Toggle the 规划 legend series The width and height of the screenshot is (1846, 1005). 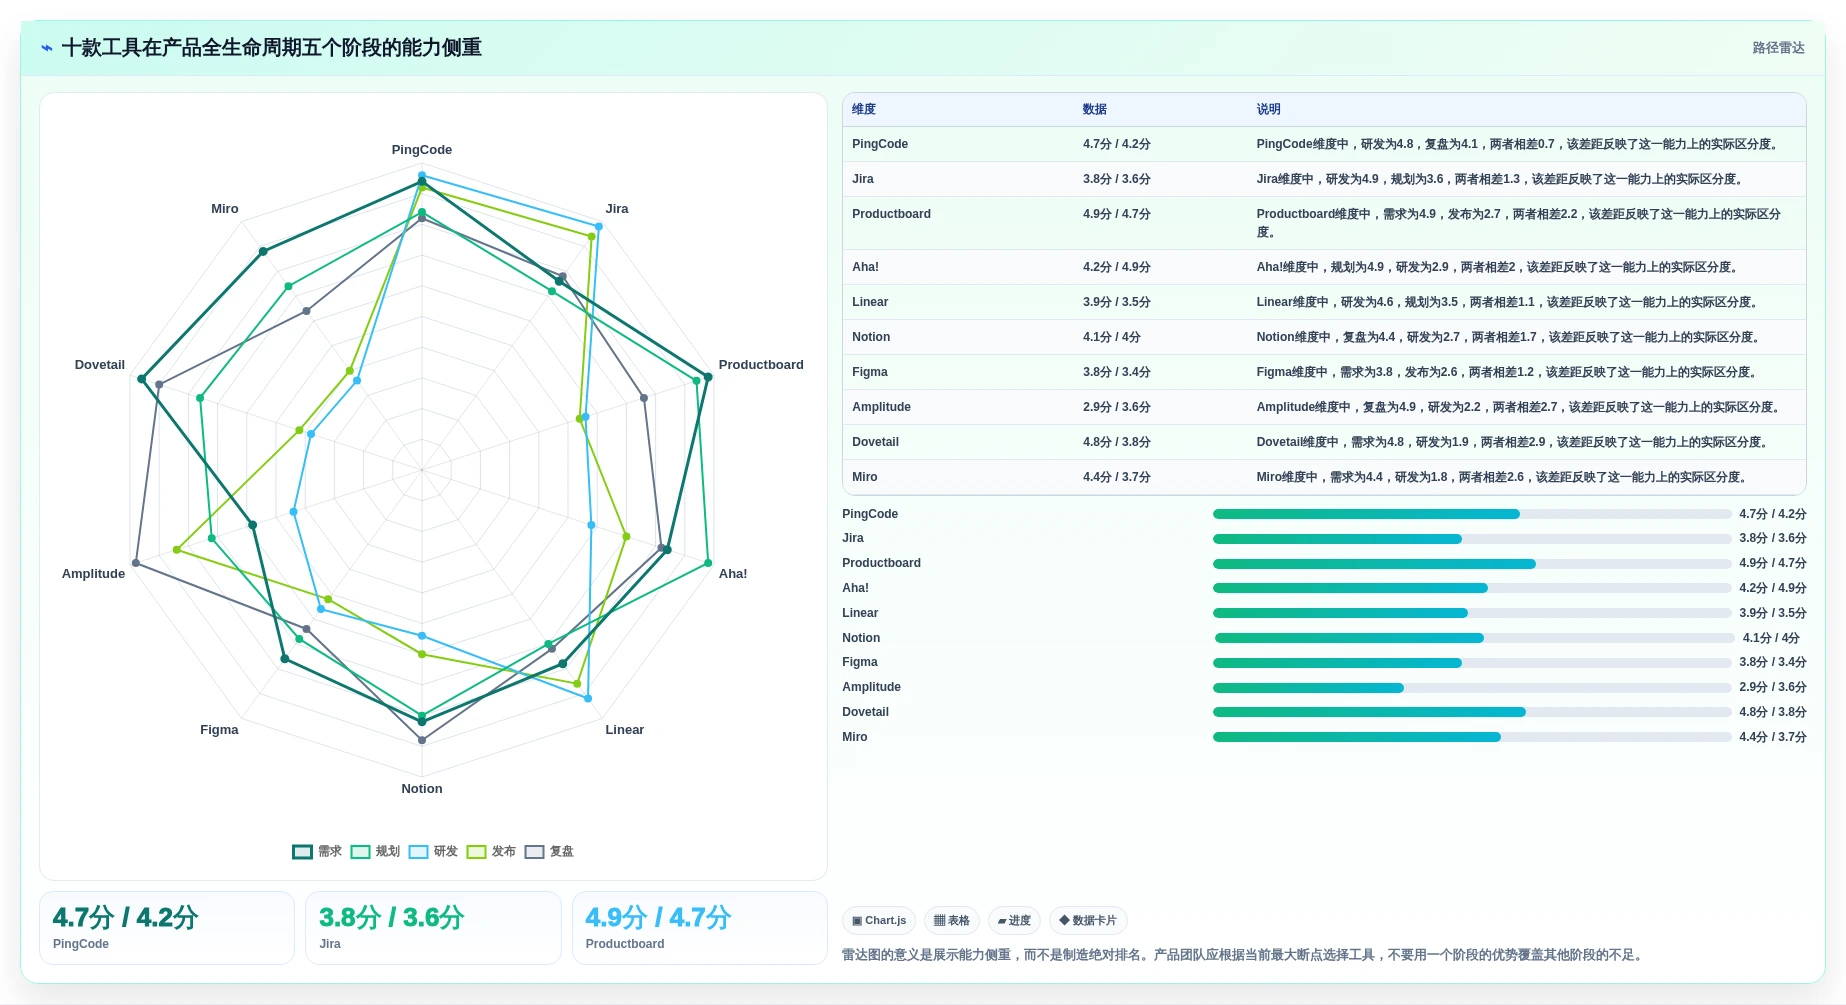coord(375,852)
